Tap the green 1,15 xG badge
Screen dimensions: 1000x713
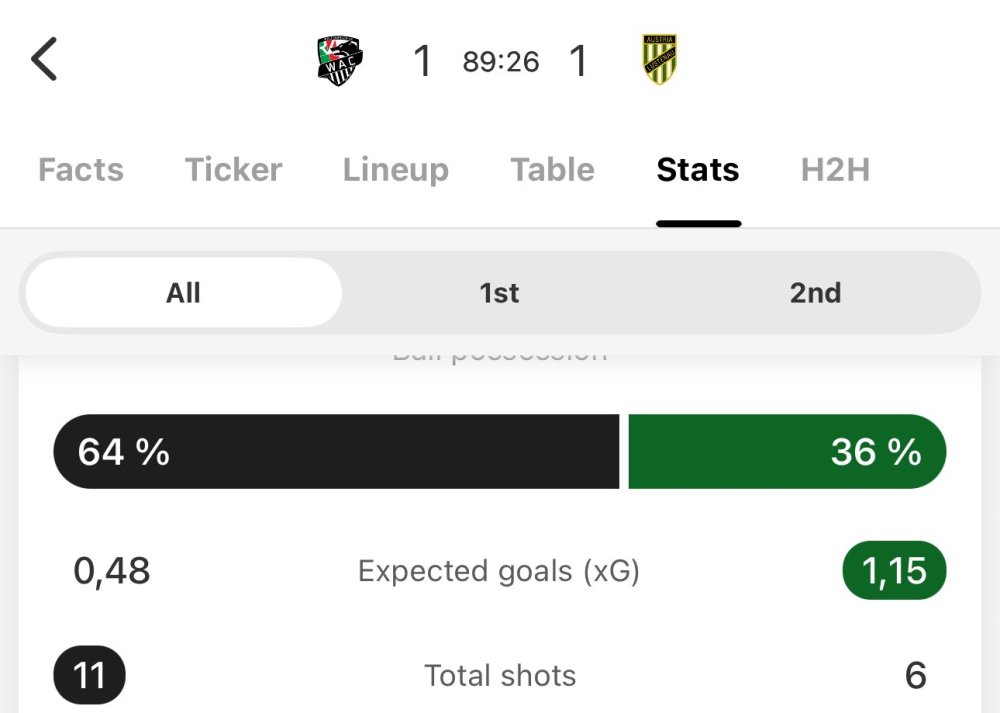tap(894, 571)
